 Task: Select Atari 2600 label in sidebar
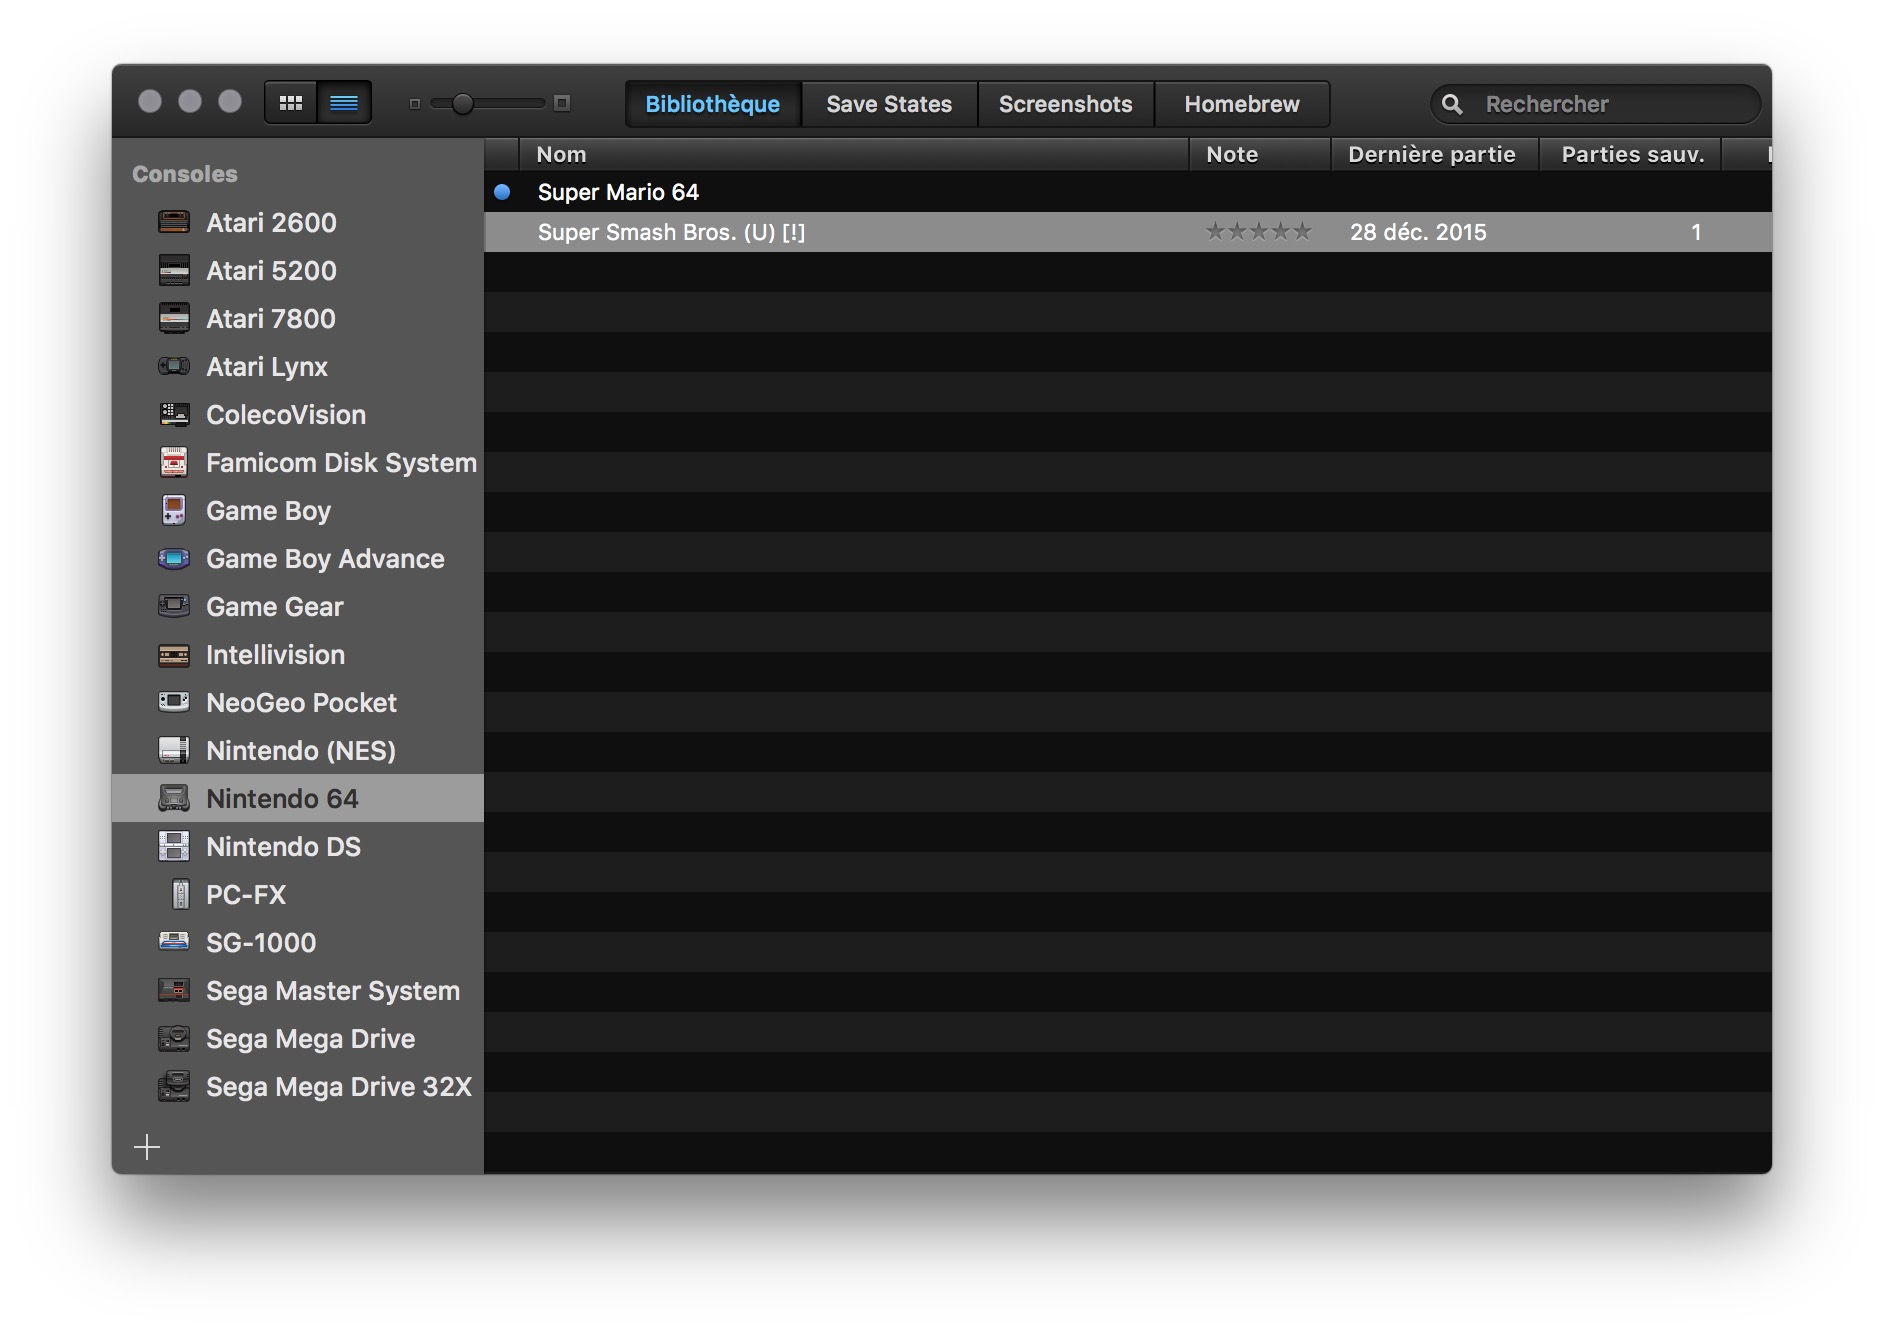point(271,222)
